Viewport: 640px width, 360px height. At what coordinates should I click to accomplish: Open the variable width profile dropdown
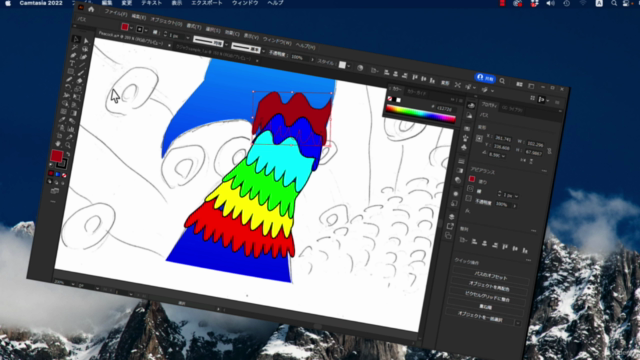pos(226,44)
